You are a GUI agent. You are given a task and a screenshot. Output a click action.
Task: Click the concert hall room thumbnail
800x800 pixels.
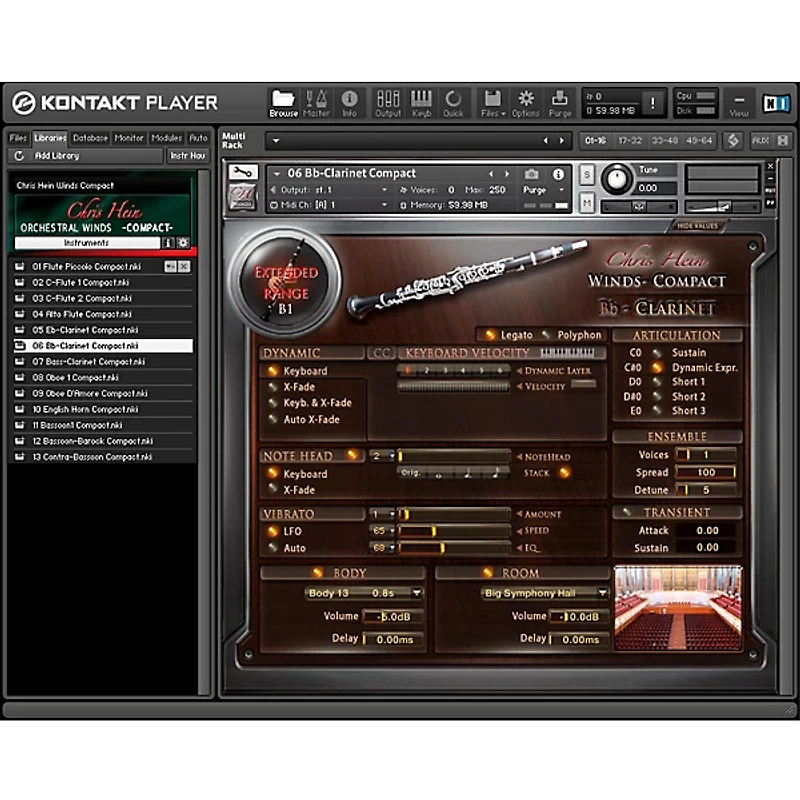678,607
